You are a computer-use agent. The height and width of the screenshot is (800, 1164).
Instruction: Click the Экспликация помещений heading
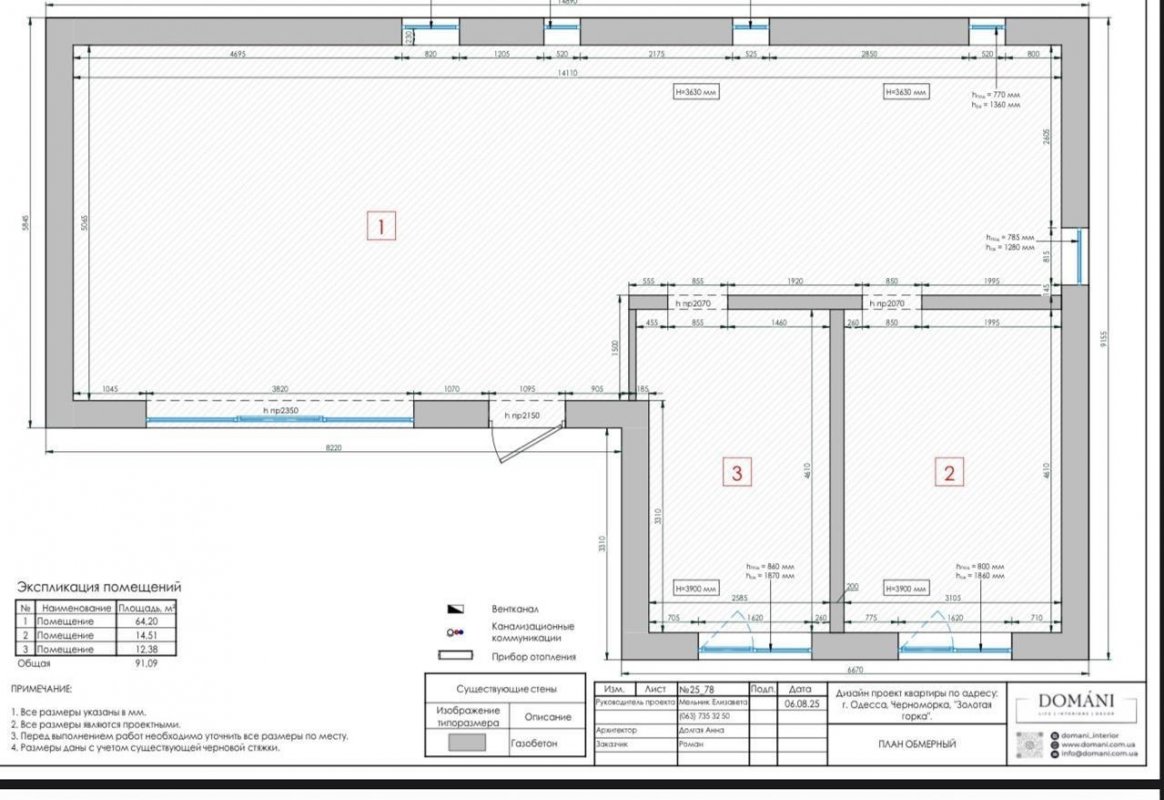[99, 588]
